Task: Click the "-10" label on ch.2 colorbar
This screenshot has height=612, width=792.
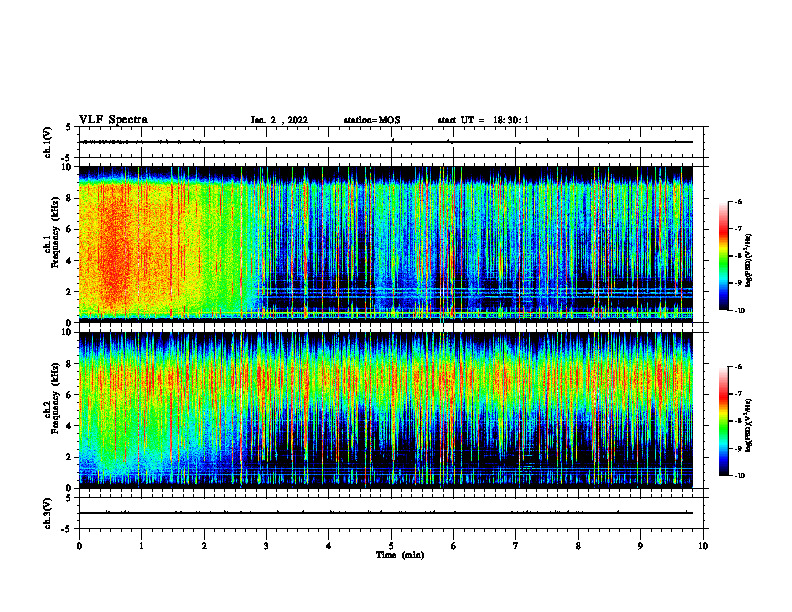Action: pyautogui.click(x=738, y=476)
